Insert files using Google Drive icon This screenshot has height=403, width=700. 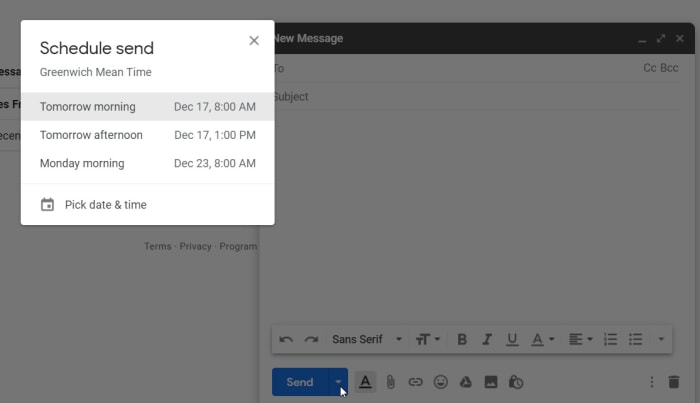(x=466, y=382)
